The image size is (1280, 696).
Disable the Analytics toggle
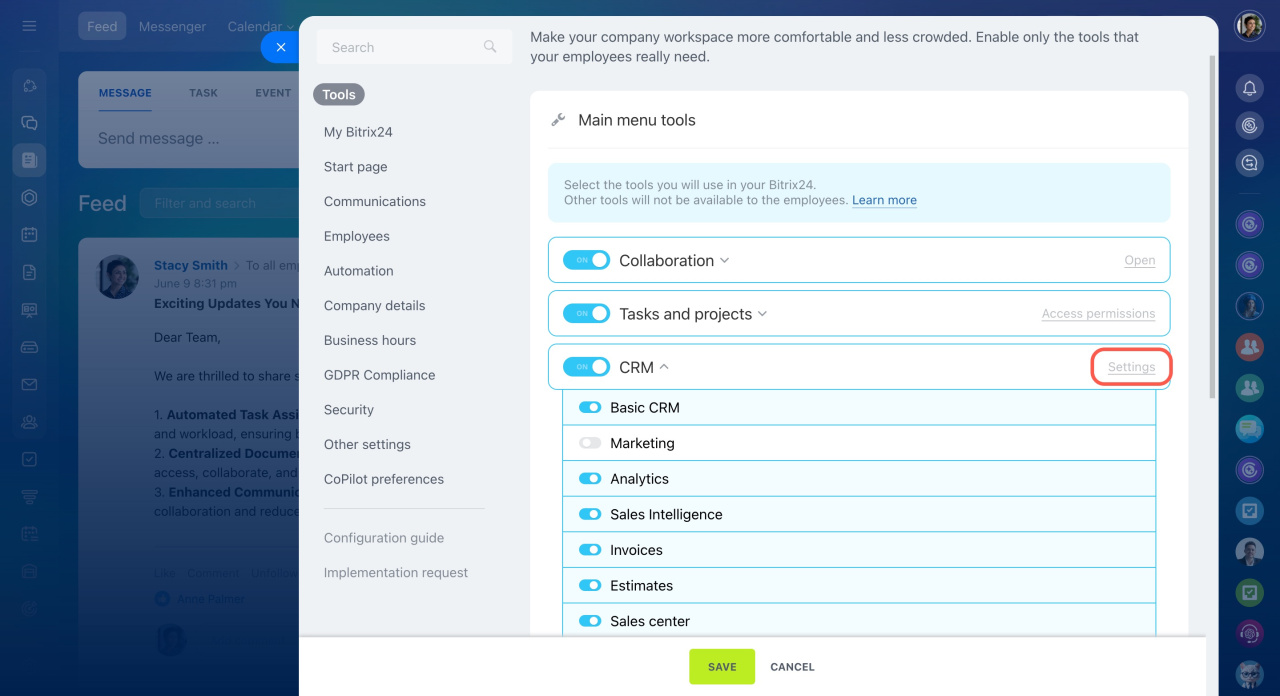coord(590,479)
